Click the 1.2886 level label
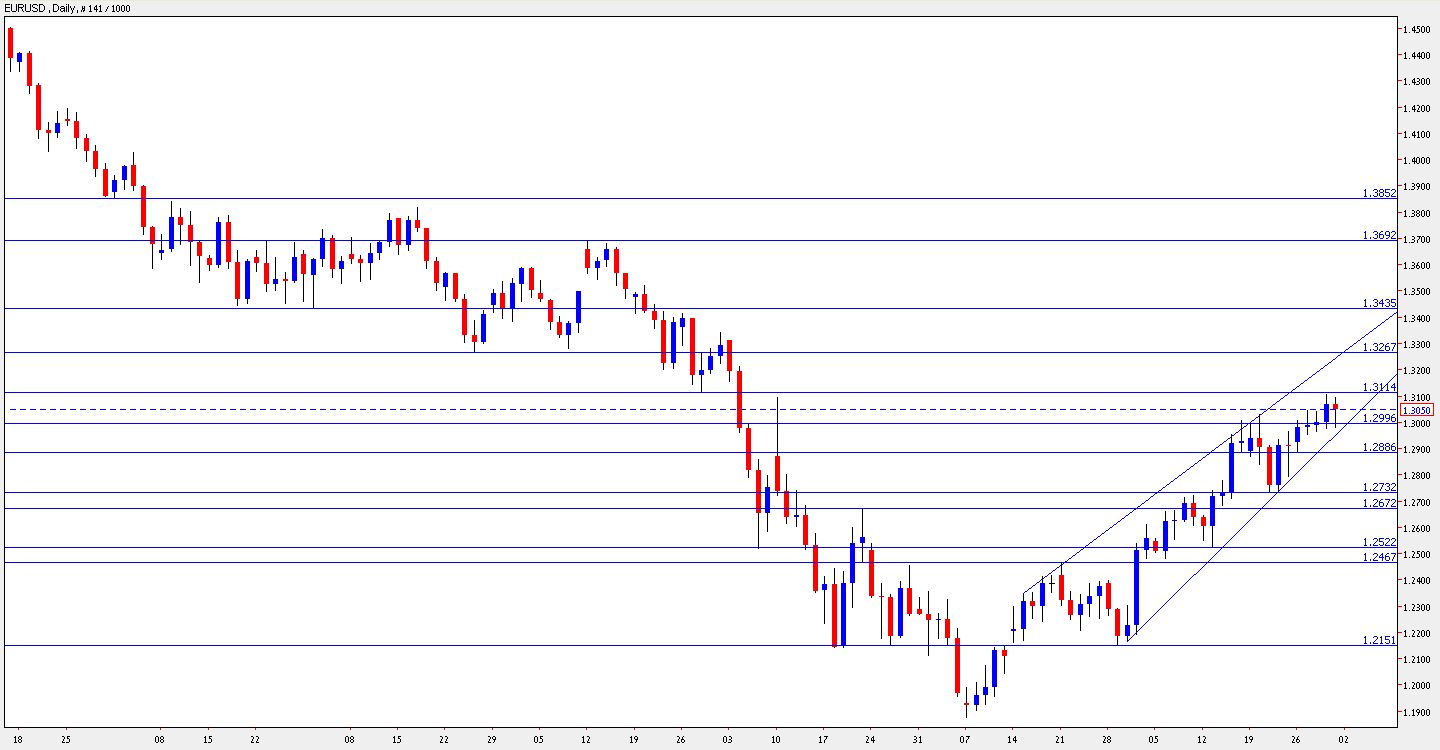Image resolution: width=1440 pixels, height=750 pixels. (1379, 448)
